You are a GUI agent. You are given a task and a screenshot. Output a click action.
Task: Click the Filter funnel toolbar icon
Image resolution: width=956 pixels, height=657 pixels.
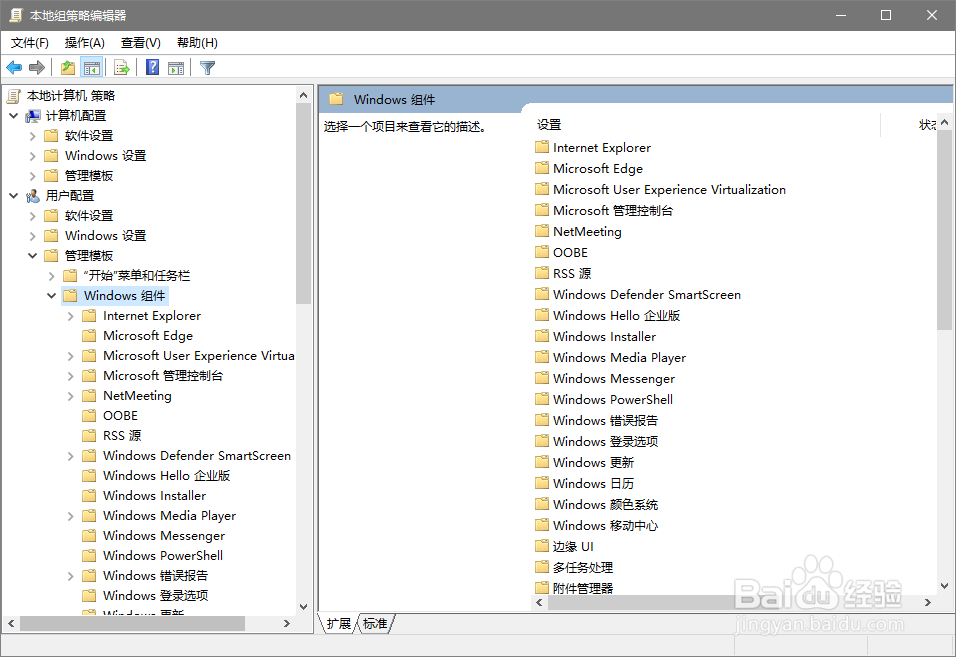(207, 68)
